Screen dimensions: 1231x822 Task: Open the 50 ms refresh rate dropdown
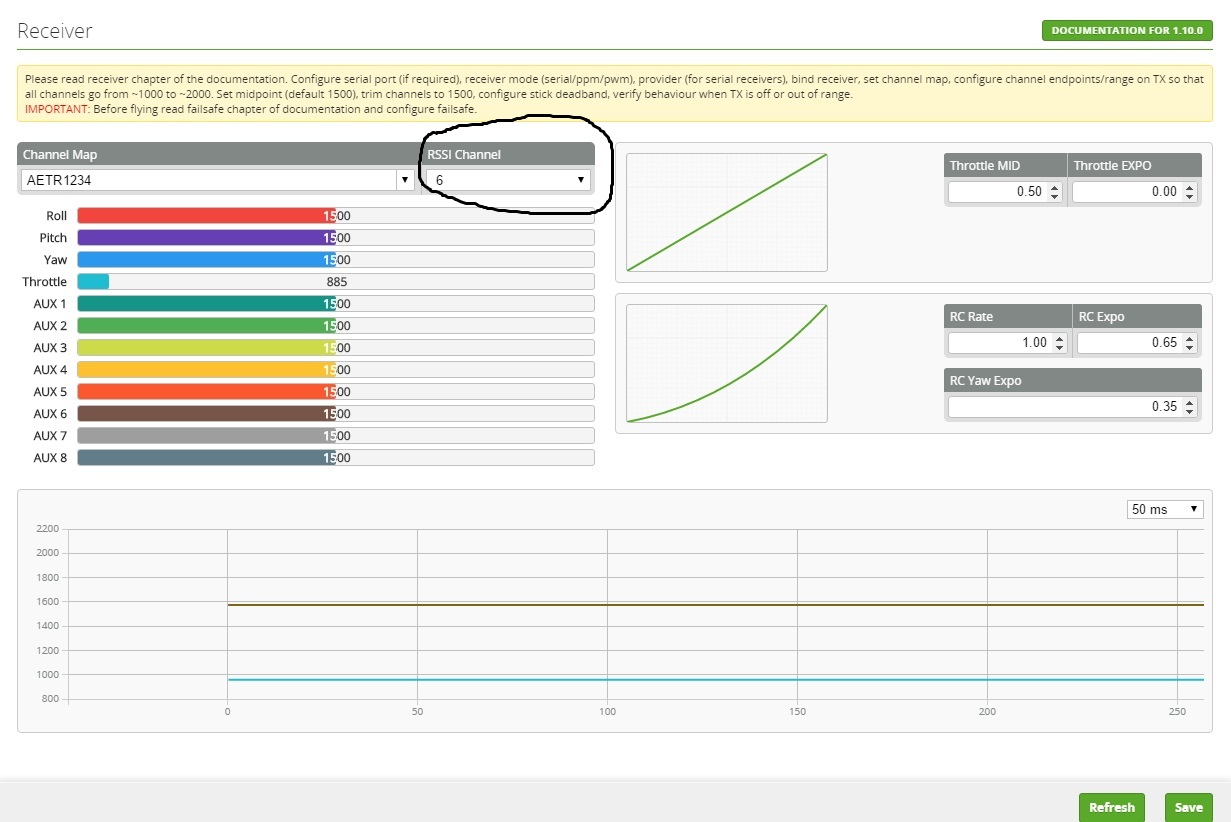[1164, 510]
